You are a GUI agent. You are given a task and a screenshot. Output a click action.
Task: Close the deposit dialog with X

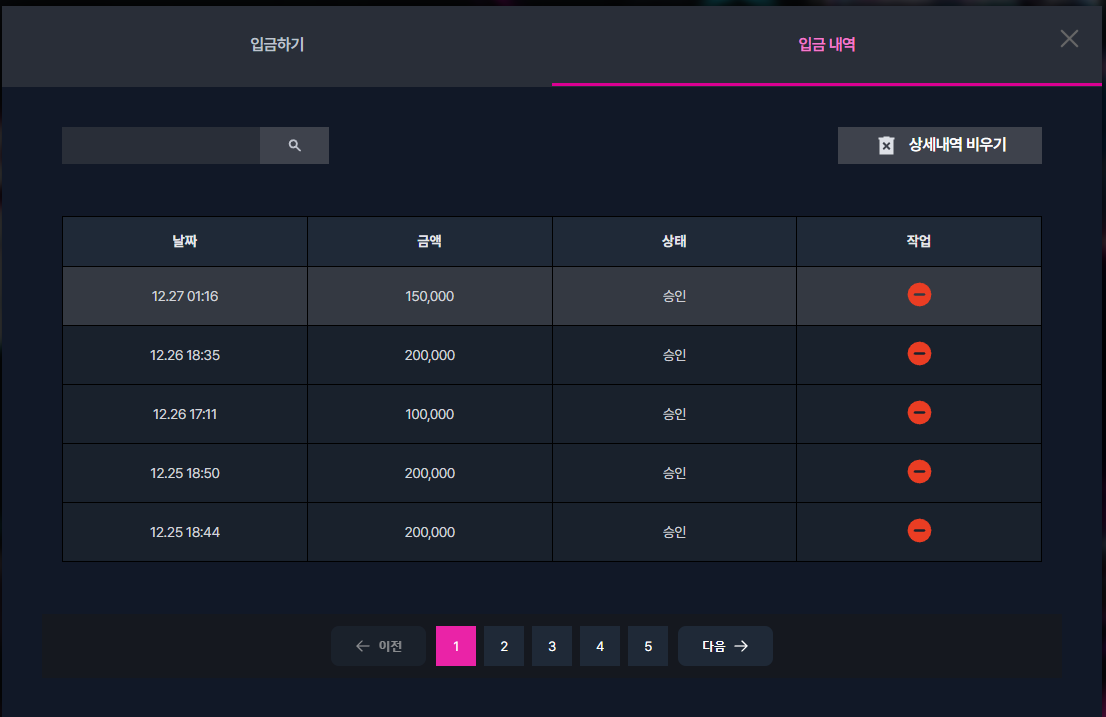click(1069, 39)
